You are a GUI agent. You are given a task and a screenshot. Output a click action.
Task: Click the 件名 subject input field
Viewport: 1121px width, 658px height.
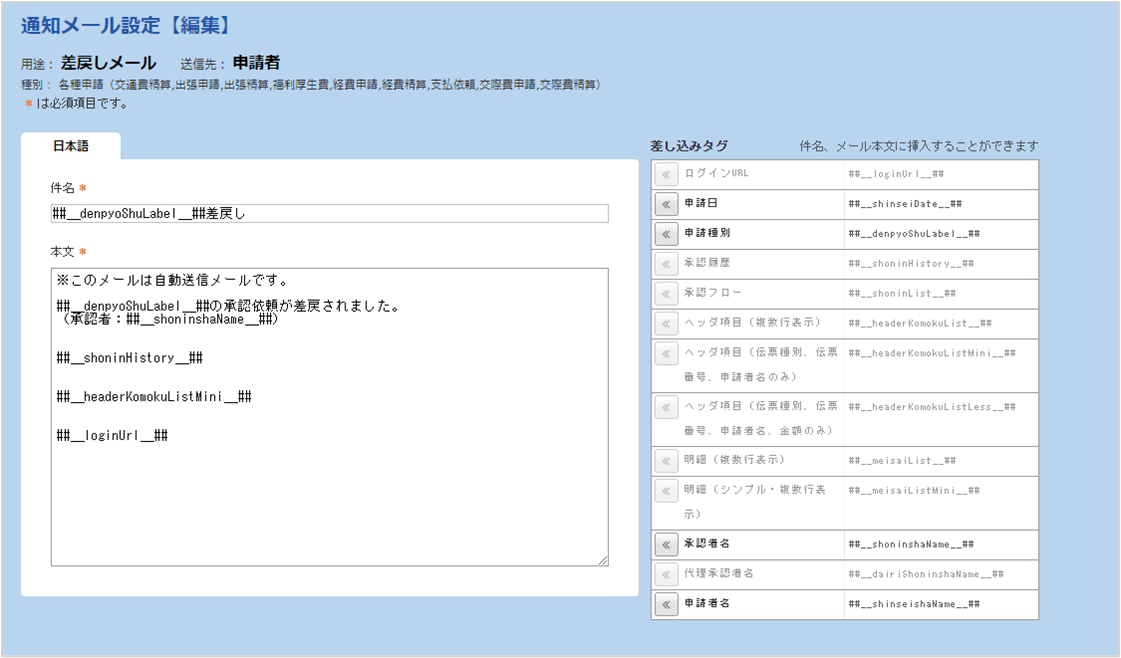point(329,213)
